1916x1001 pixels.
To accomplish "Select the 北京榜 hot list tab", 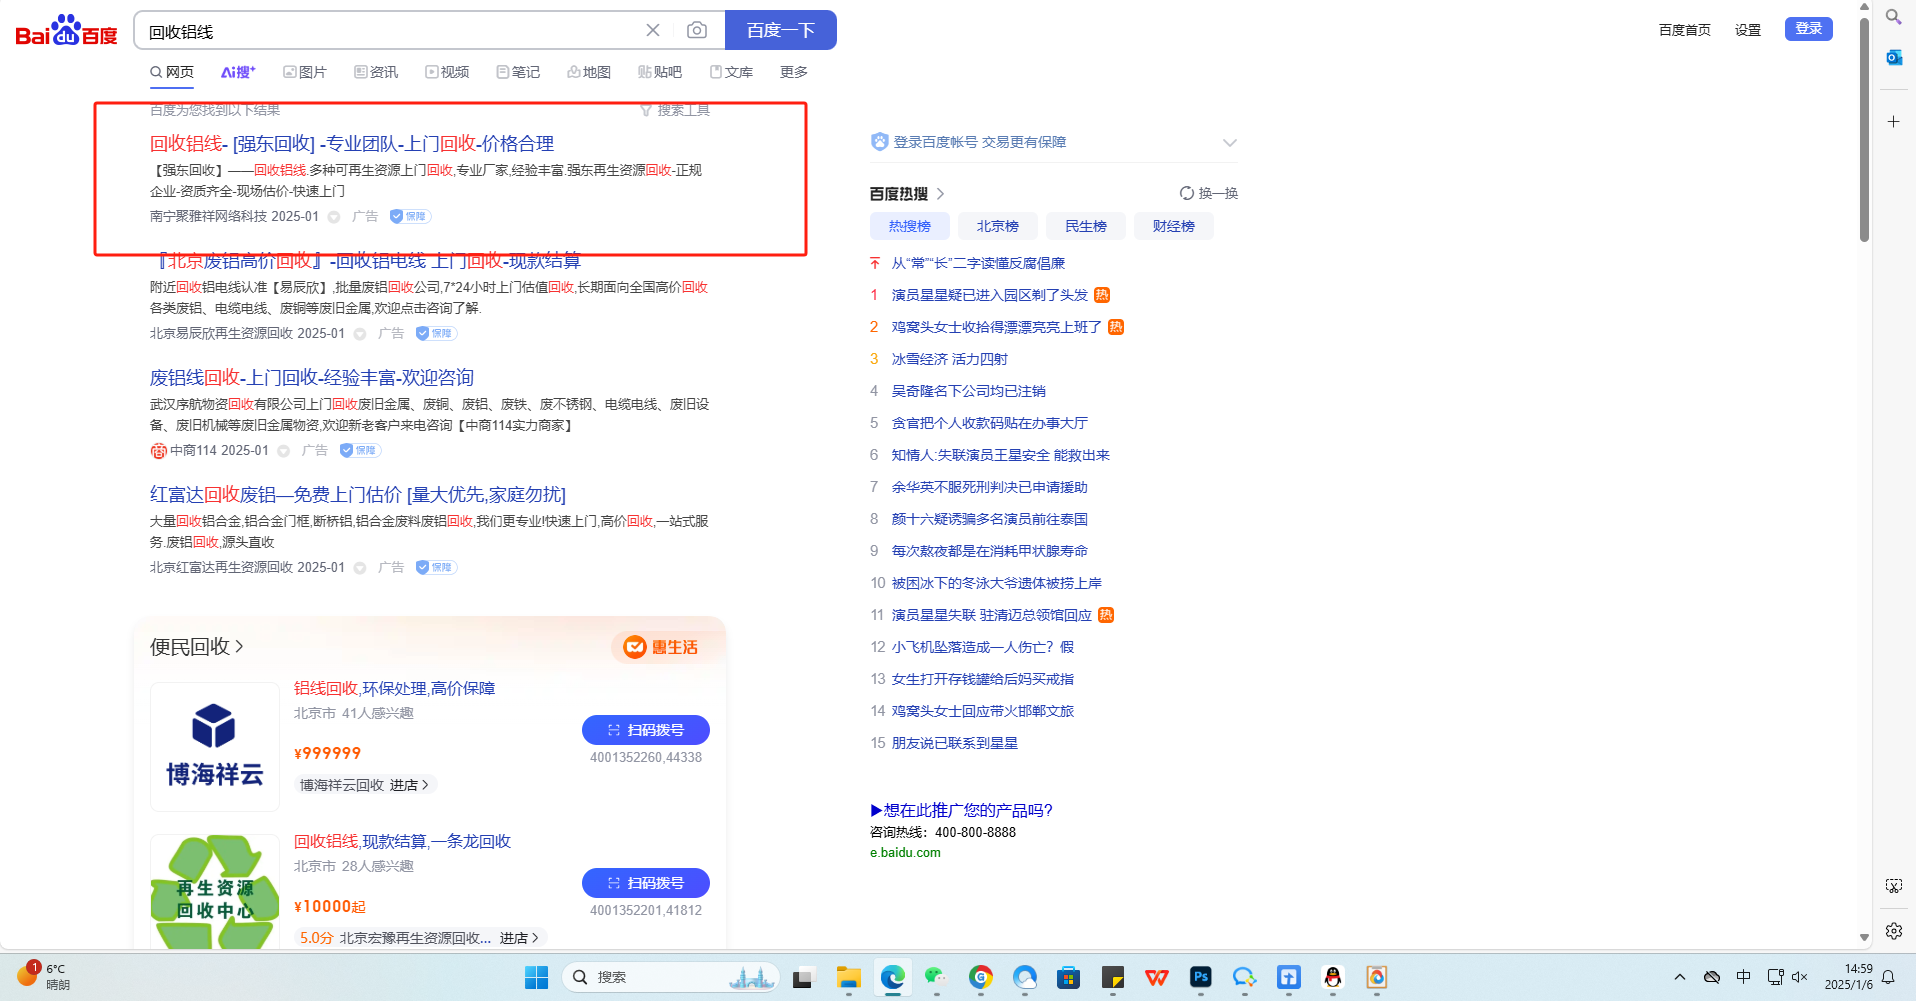I will pyautogui.click(x=997, y=226).
